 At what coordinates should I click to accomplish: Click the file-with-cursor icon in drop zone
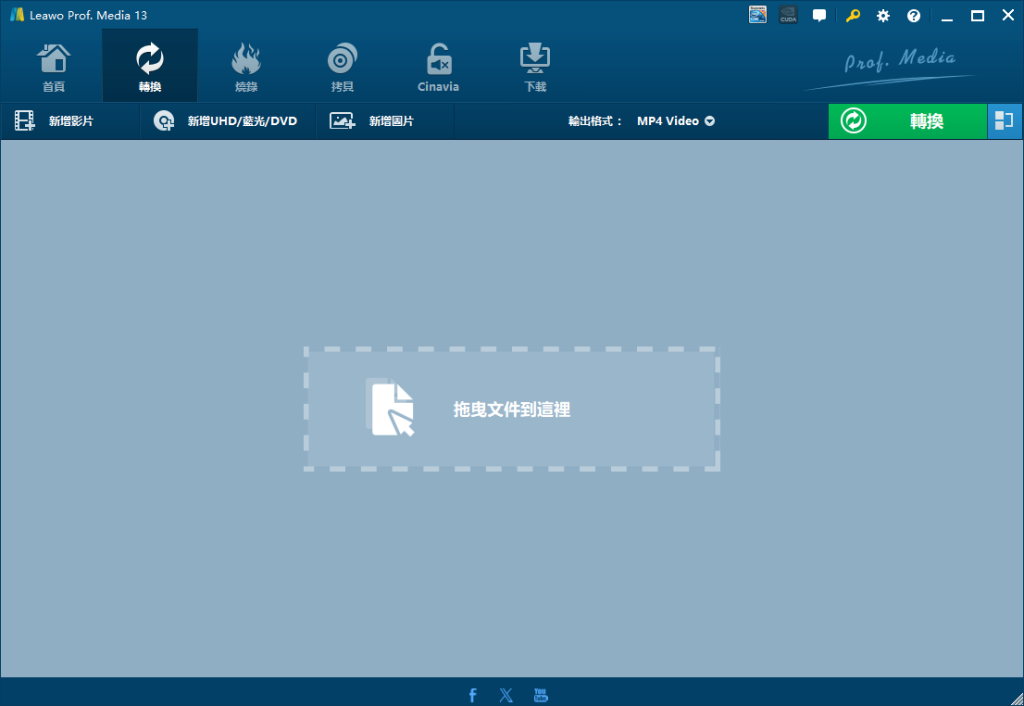coord(391,407)
